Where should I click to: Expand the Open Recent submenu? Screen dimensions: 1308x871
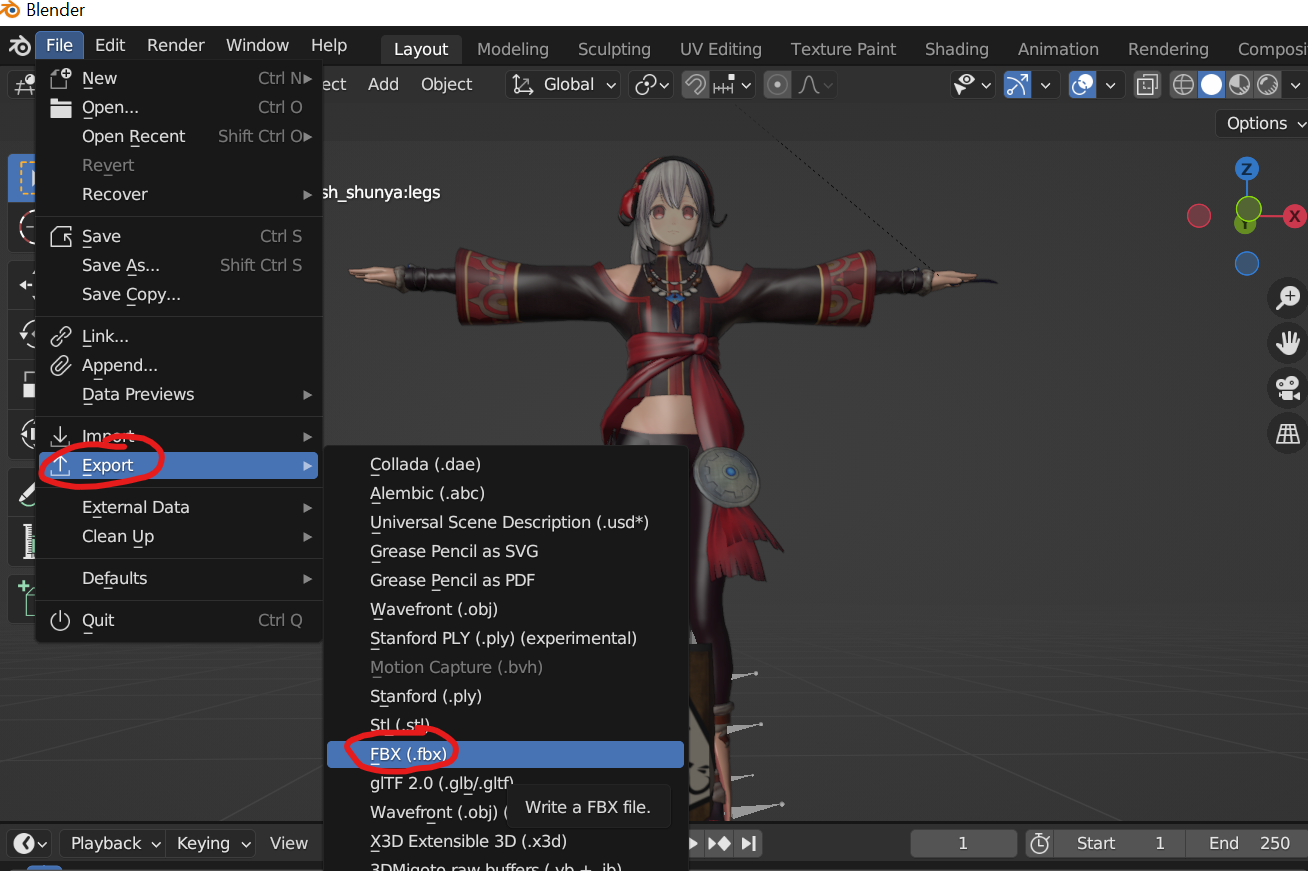pos(179,136)
